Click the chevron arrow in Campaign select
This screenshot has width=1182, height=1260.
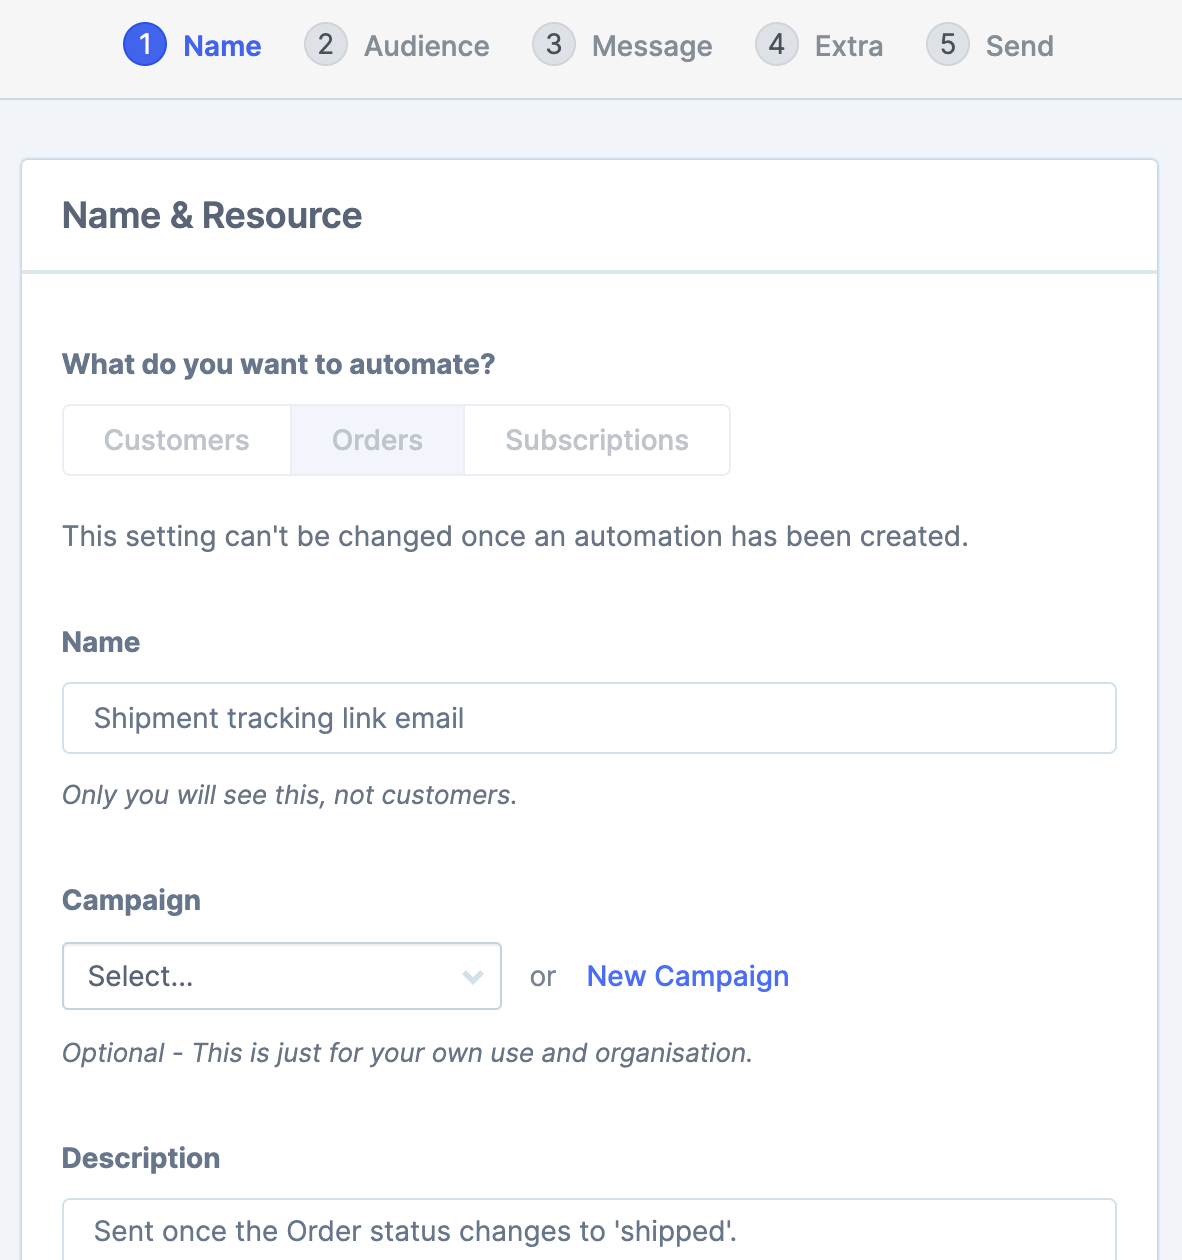(x=473, y=977)
